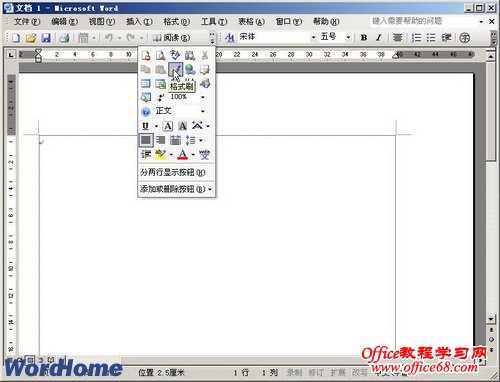This screenshot has height=382, width=500.
Task: Open the 表格 menu
Action: pyautogui.click(x=251, y=22)
